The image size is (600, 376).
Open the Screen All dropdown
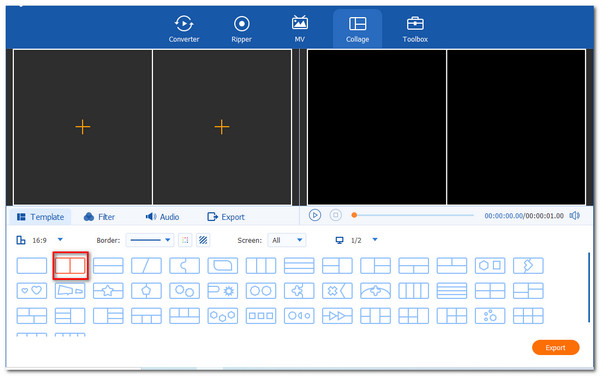287,240
